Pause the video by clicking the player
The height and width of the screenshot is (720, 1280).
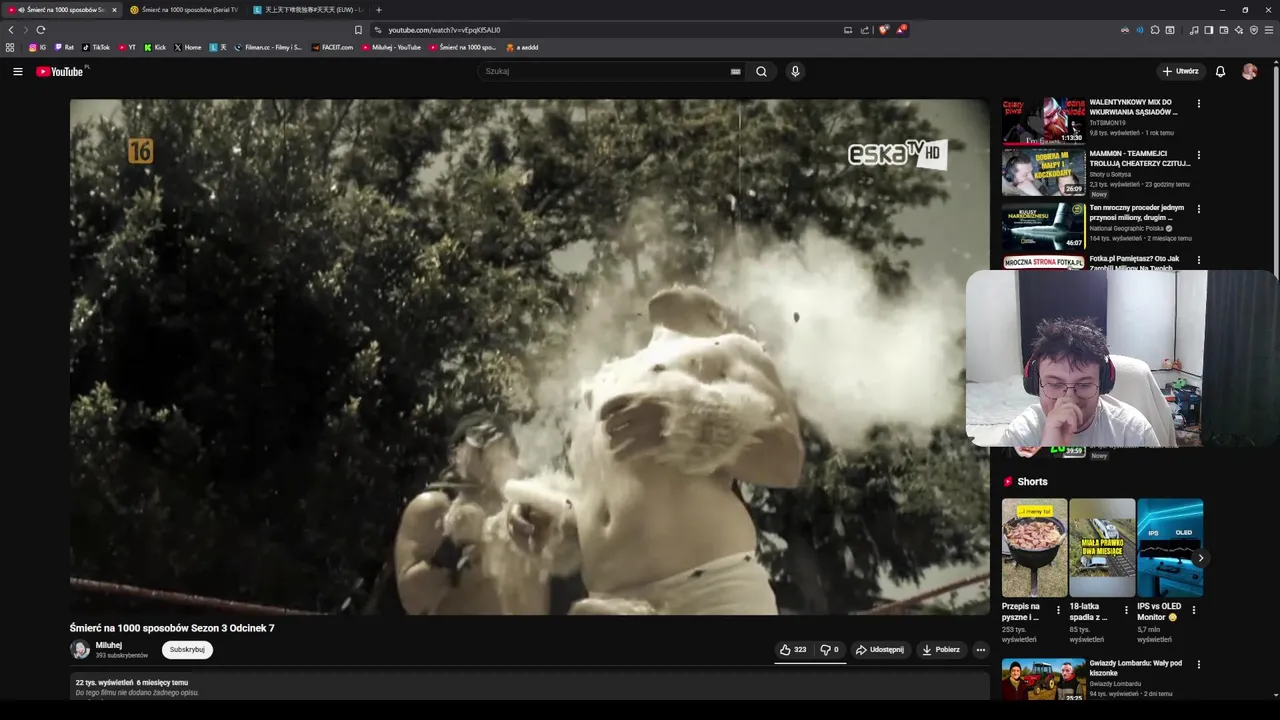pyautogui.click(x=530, y=357)
